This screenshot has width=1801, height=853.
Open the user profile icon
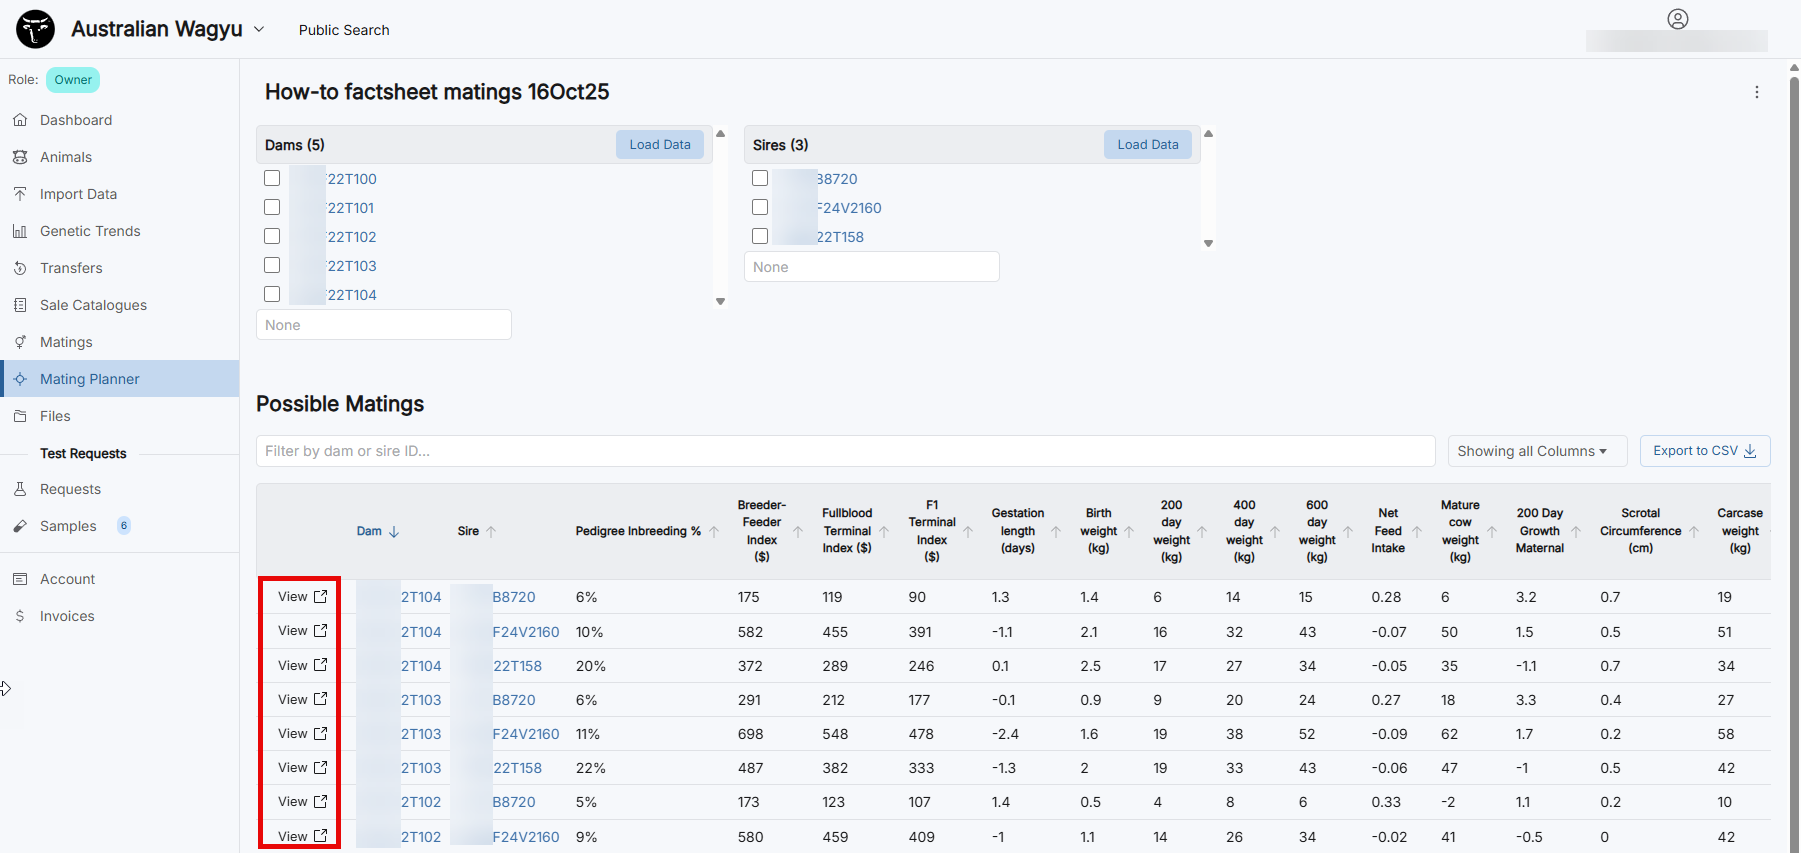1677,19
